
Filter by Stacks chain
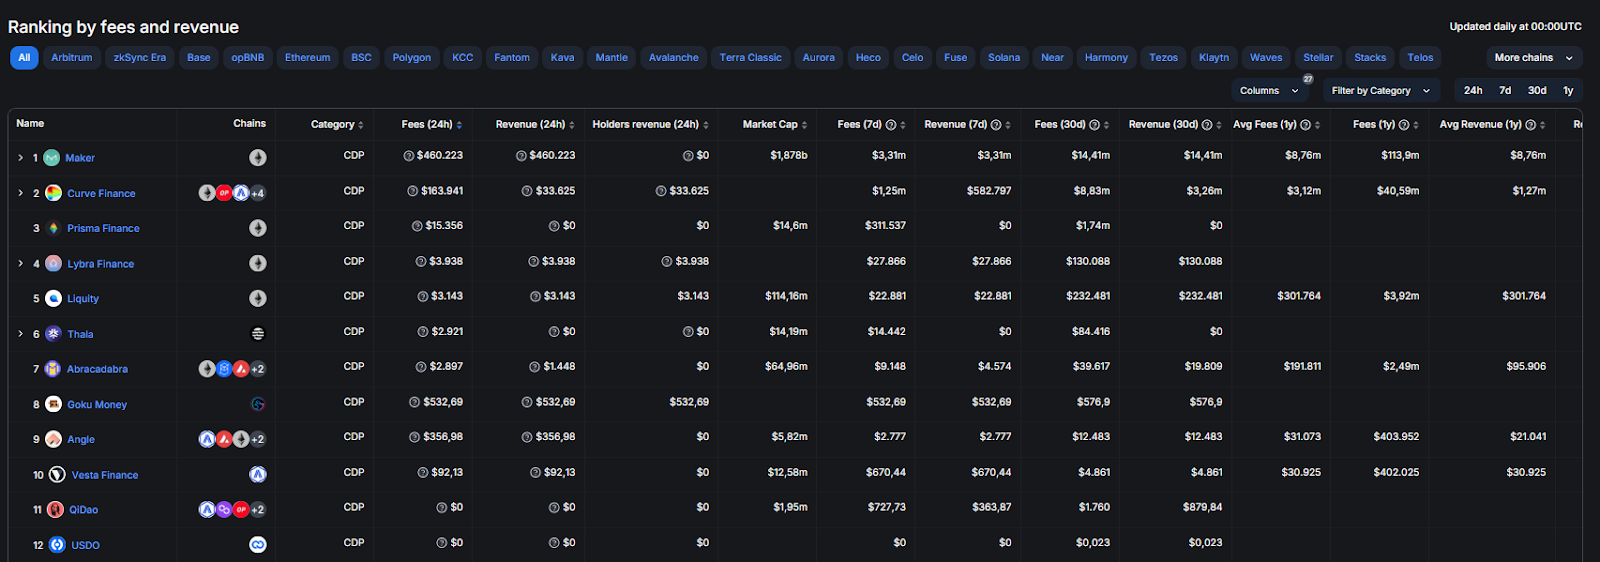pos(1370,58)
